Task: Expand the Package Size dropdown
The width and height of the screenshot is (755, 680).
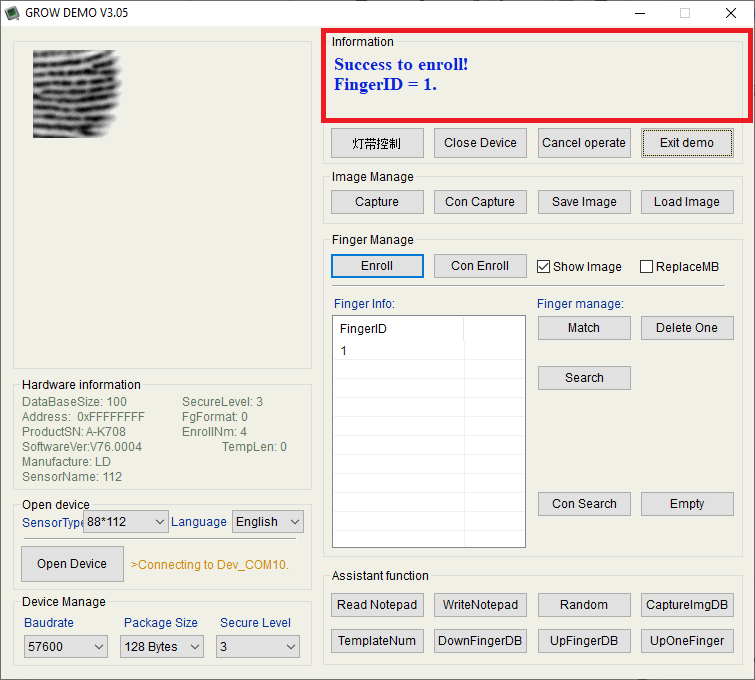Action: click(x=162, y=647)
